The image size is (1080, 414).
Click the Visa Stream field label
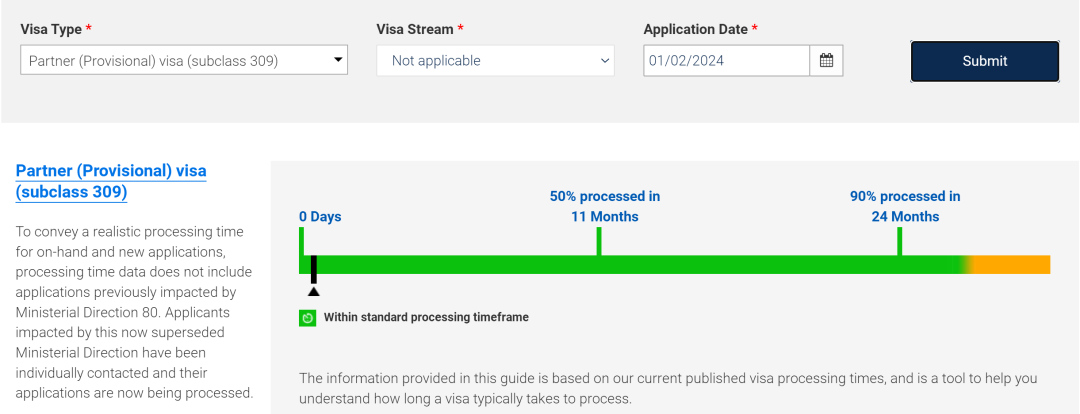click(x=414, y=29)
